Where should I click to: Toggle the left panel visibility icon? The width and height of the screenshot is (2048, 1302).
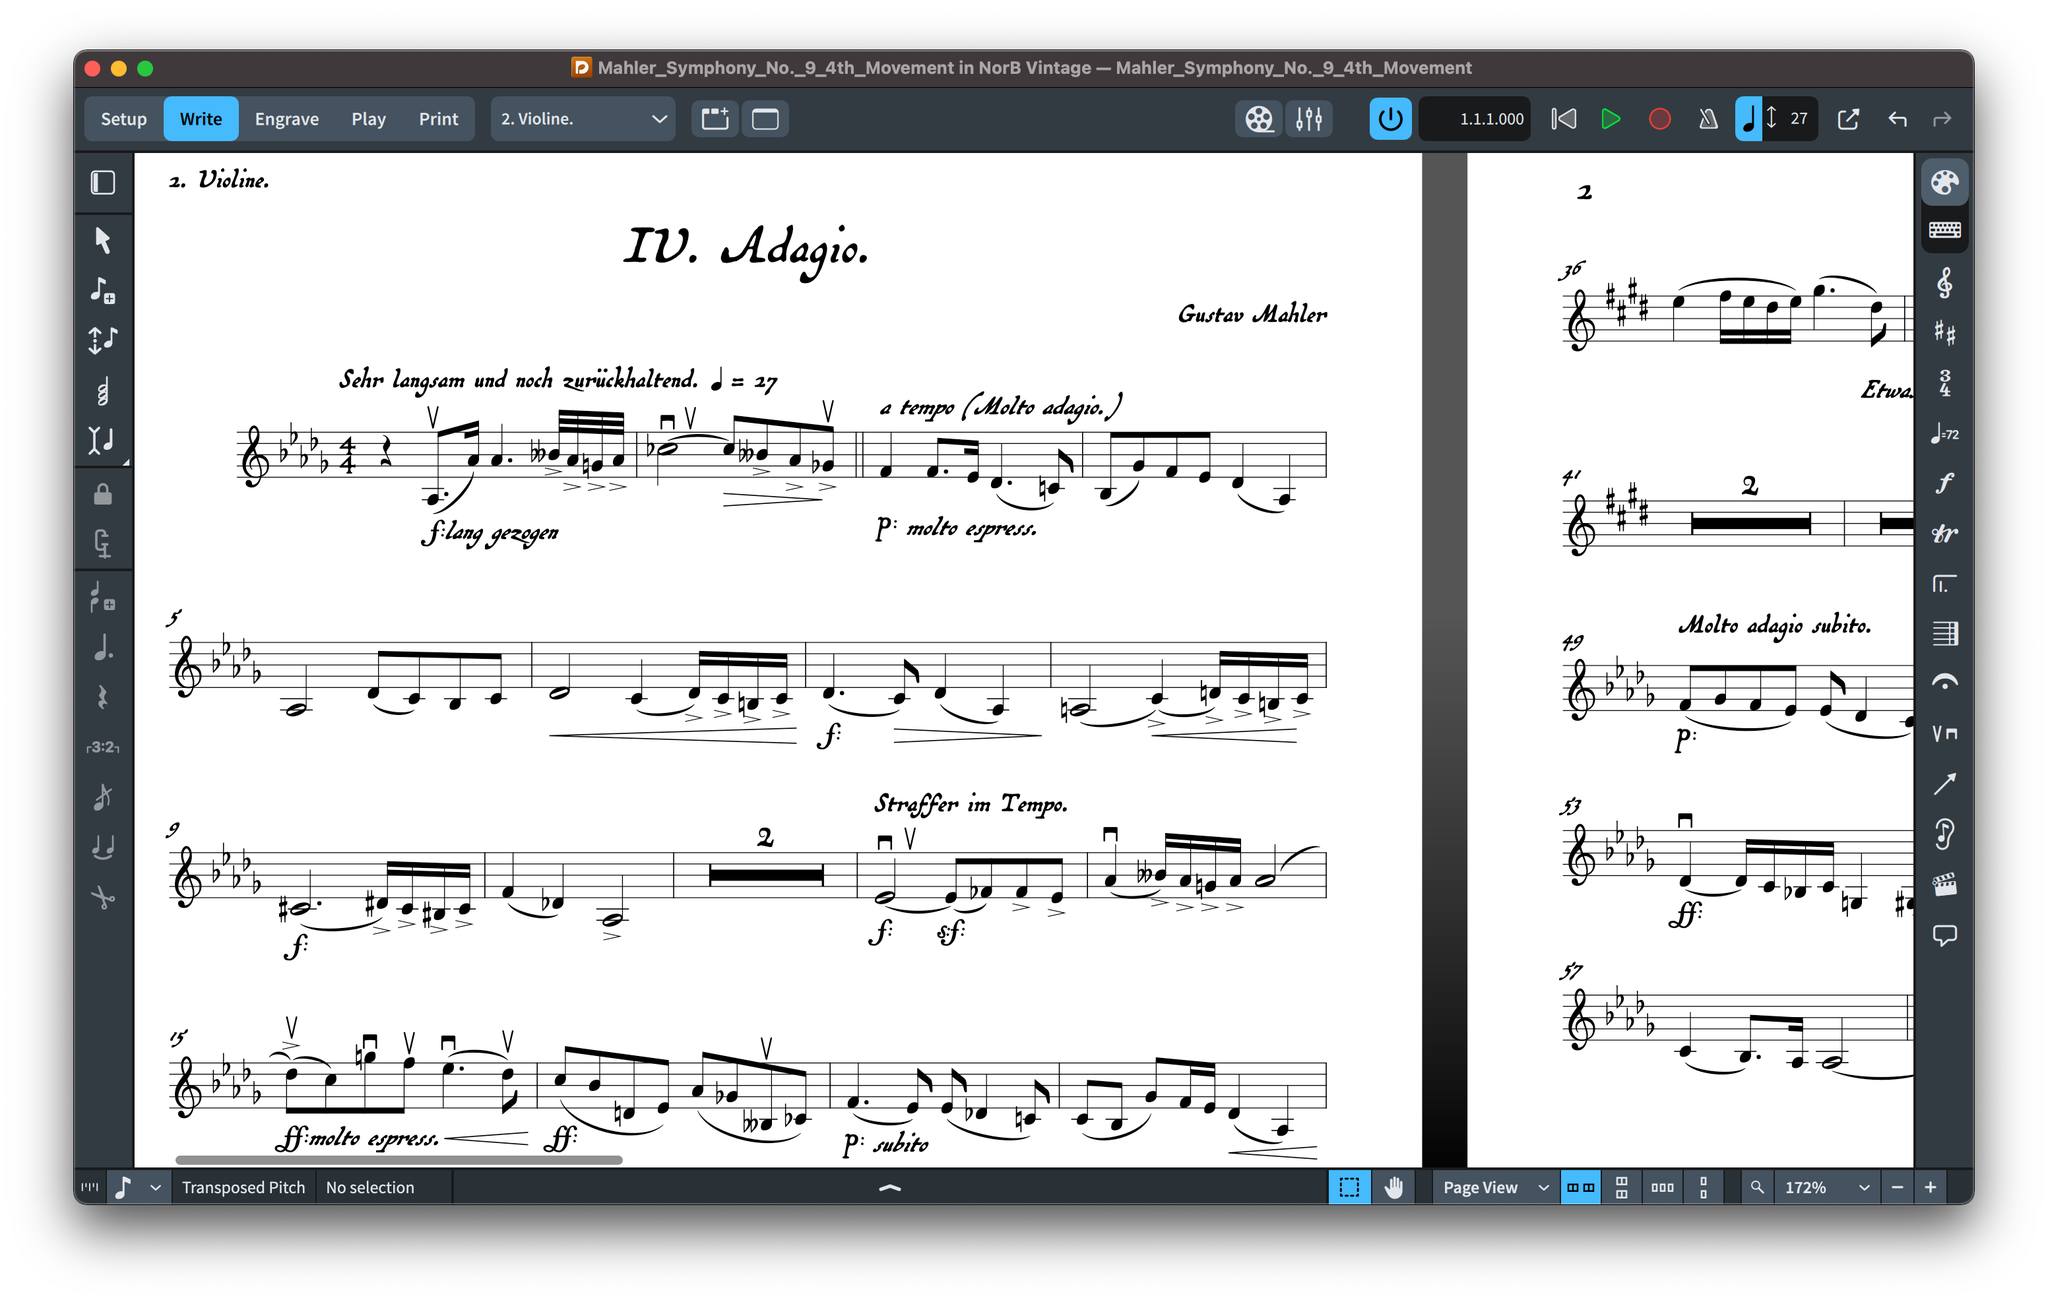pyautogui.click(x=103, y=183)
